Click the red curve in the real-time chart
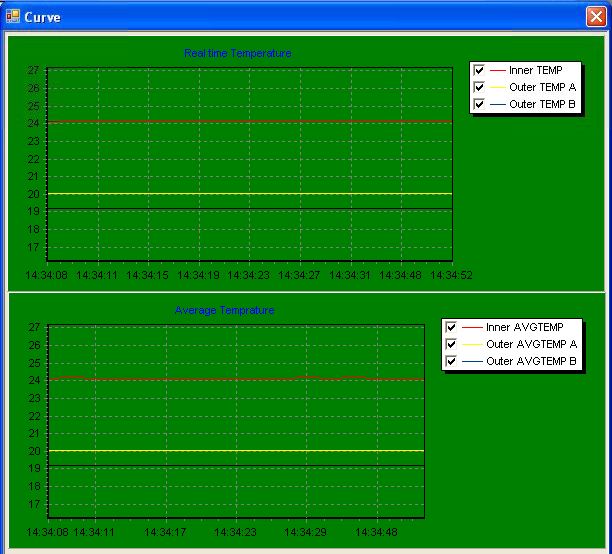The width and height of the screenshot is (612, 554). 250,122
